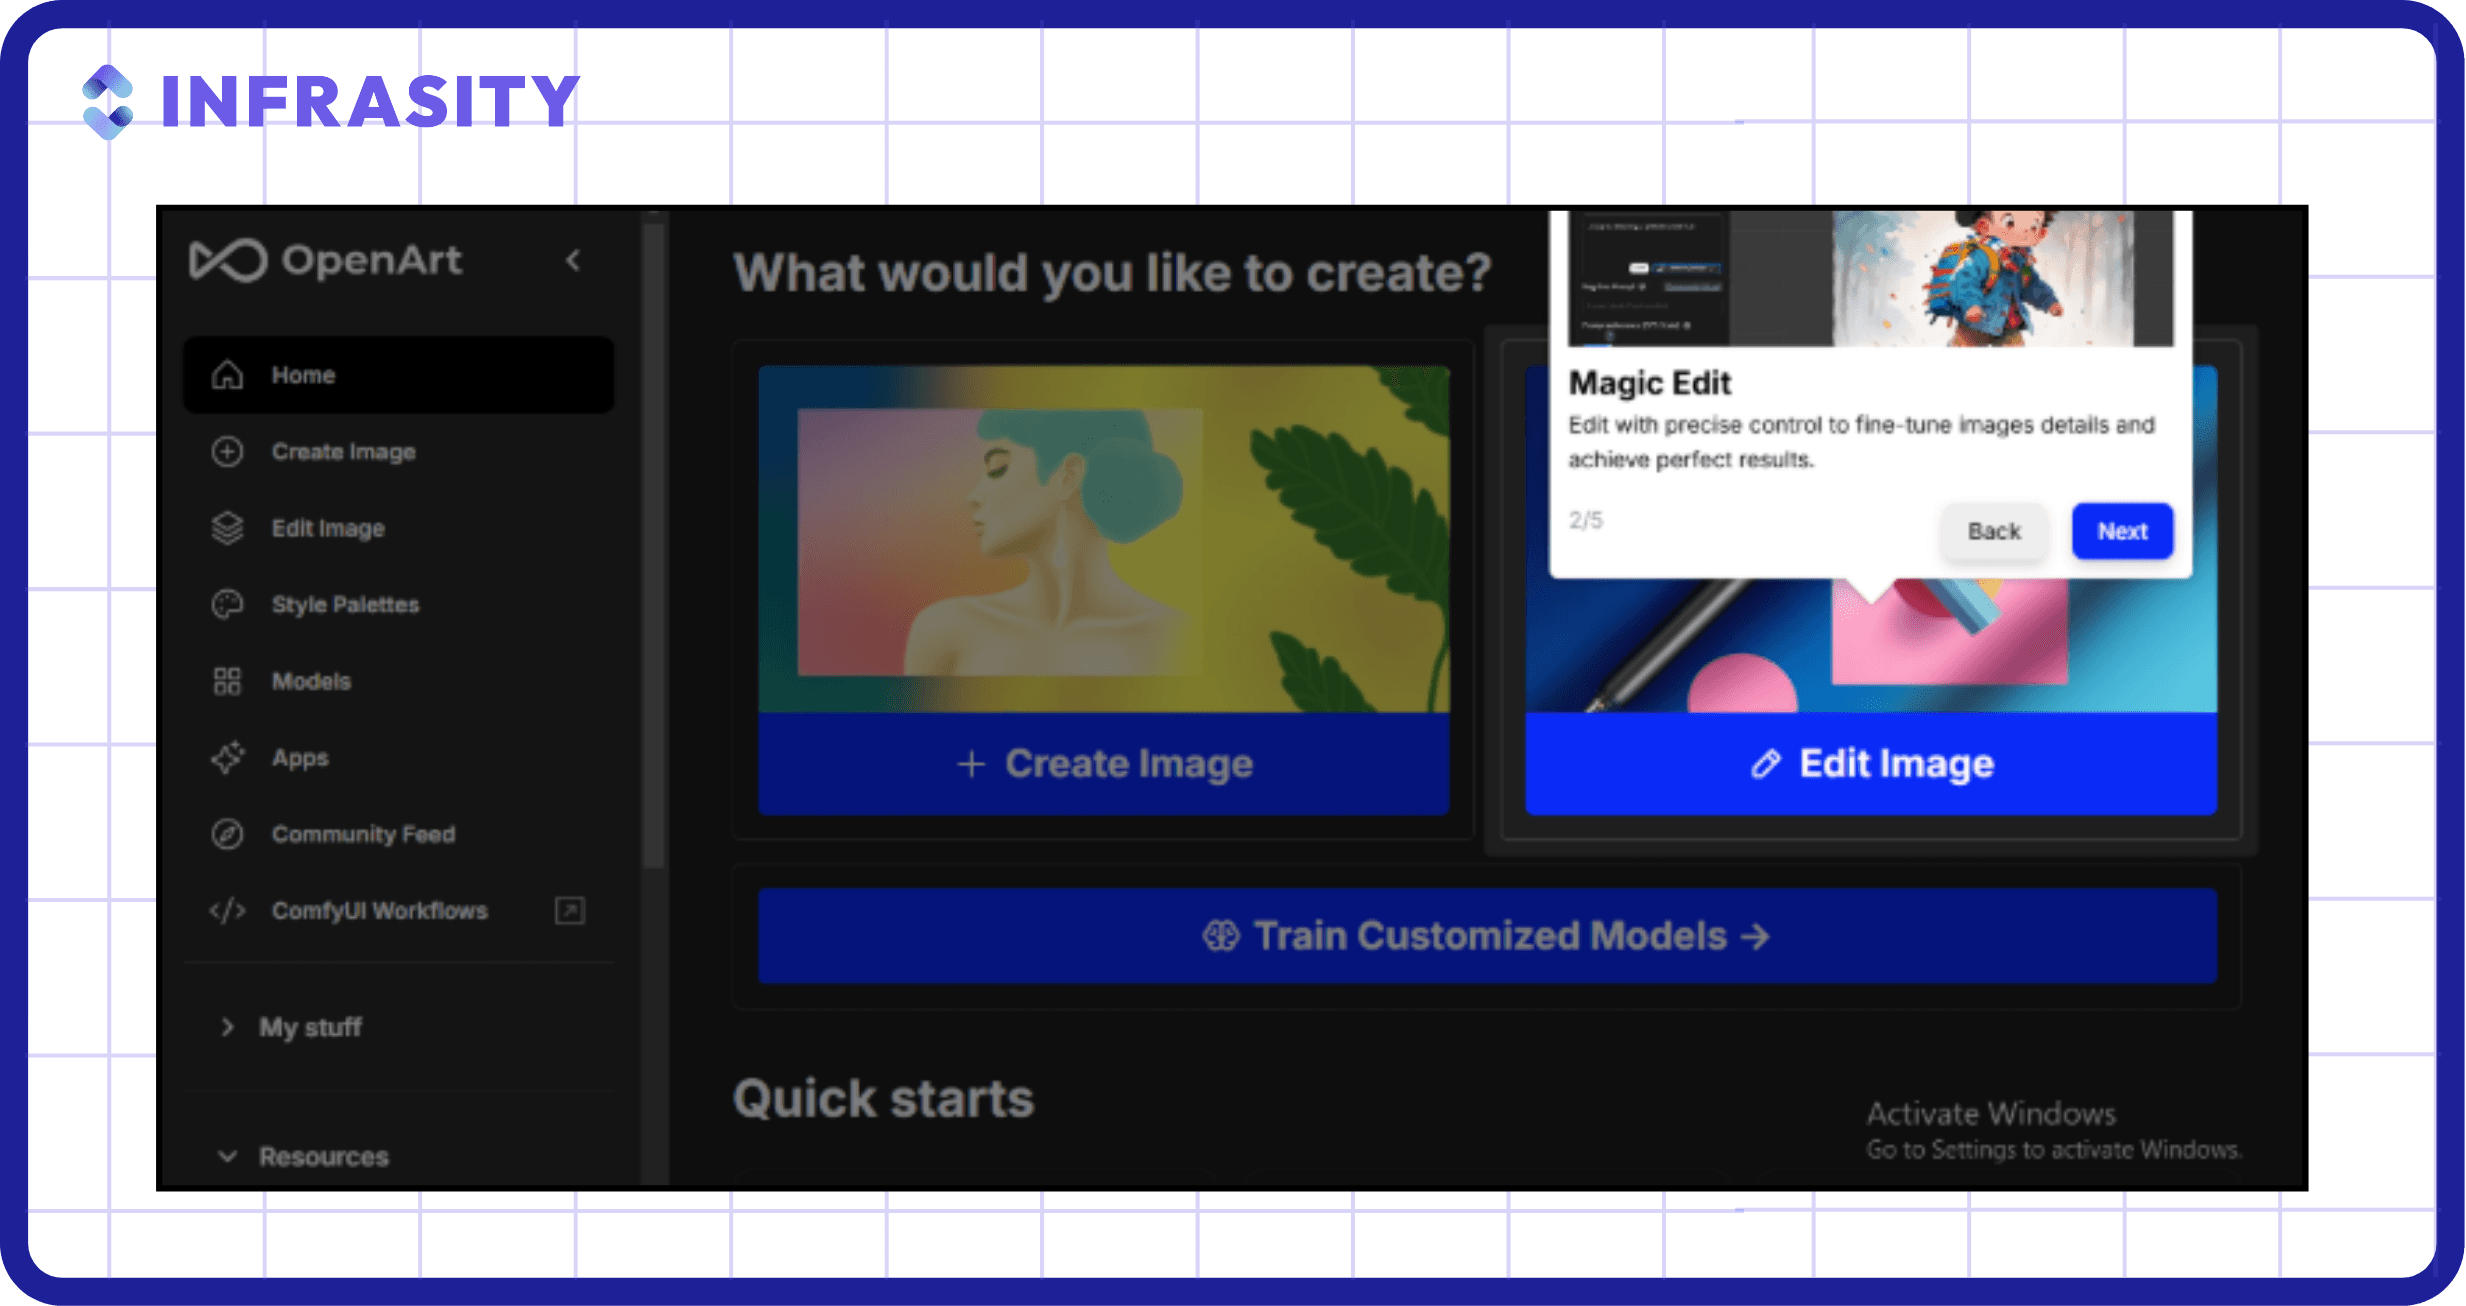
Task: Click the Home house icon in sidebar
Action: click(228, 375)
